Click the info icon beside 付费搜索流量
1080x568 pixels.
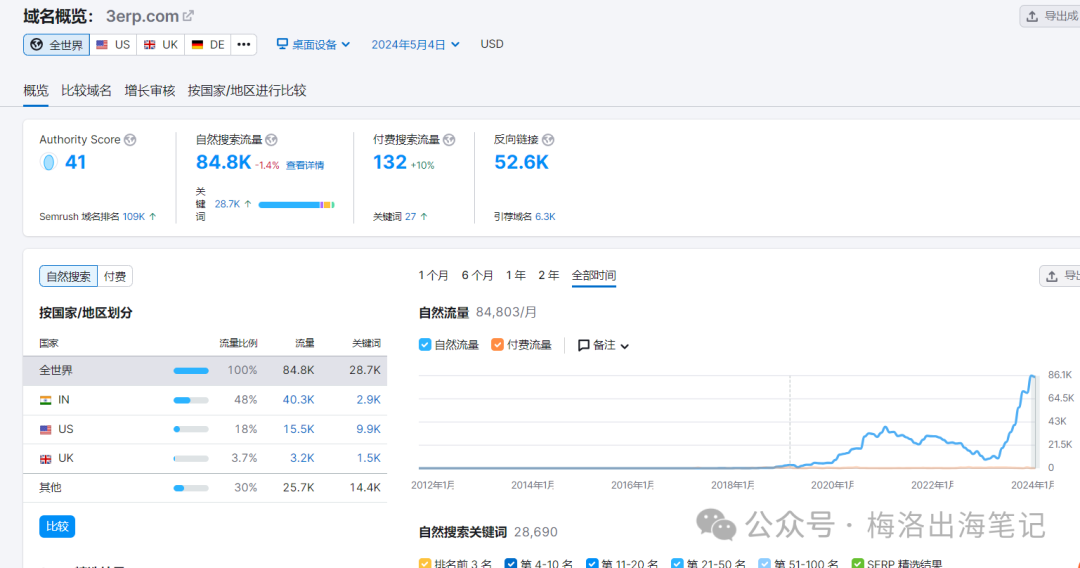click(449, 140)
